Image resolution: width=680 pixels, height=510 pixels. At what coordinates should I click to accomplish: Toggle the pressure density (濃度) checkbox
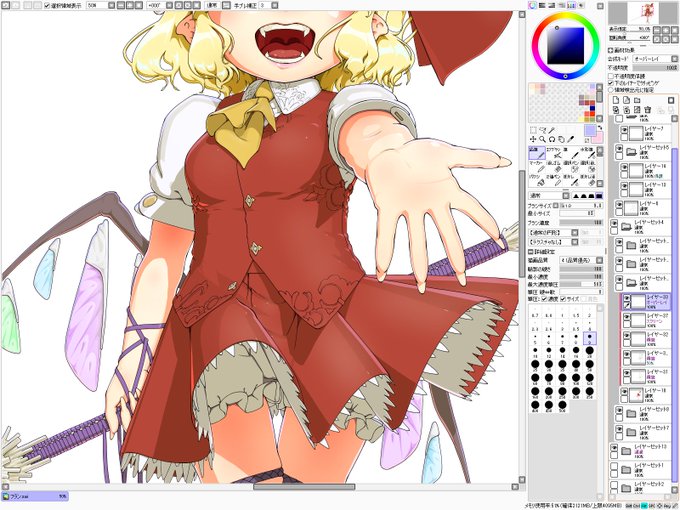click(544, 299)
